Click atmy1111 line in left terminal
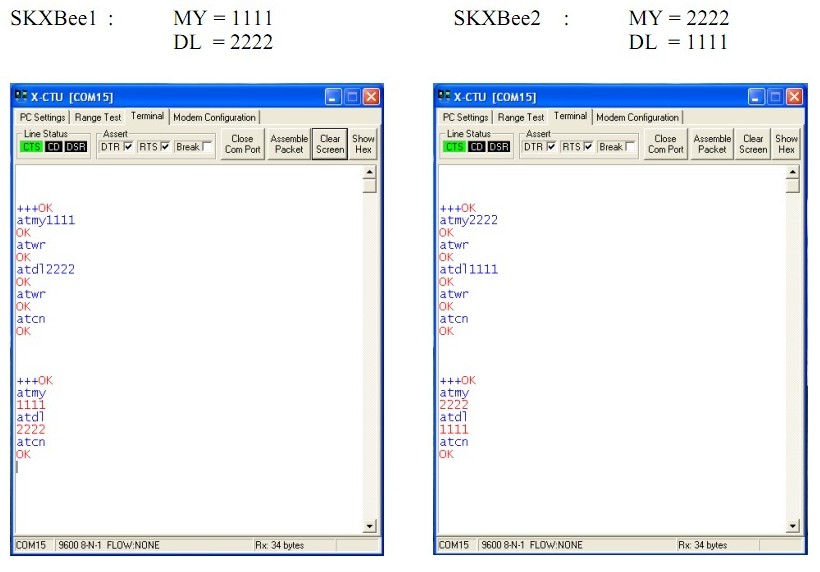The image size is (820, 572). coord(46,220)
